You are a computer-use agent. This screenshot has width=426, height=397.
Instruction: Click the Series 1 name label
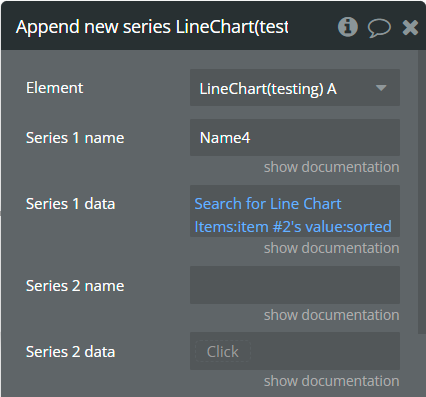click(x=75, y=138)
